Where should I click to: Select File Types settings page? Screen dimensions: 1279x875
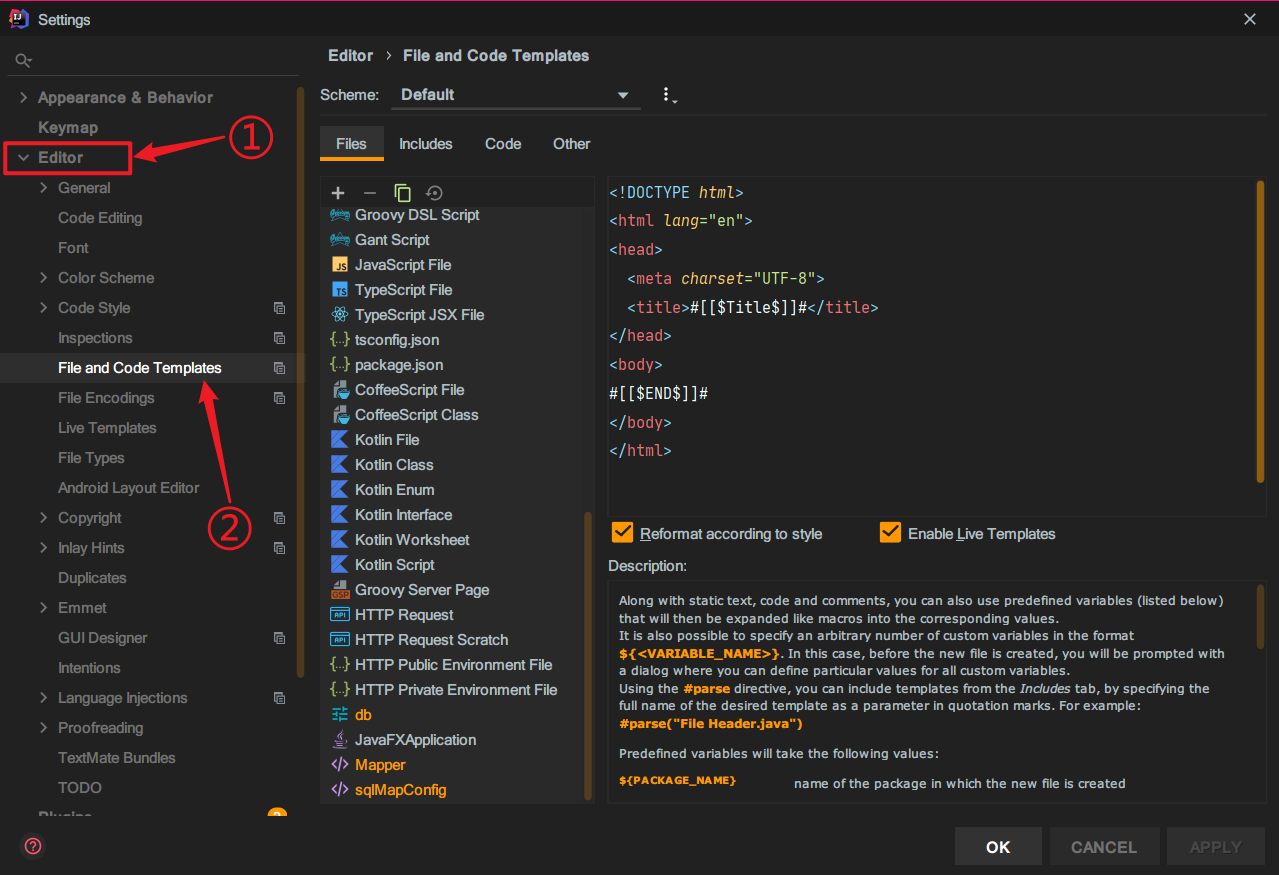pyautogui.click(x=91, y=458)
